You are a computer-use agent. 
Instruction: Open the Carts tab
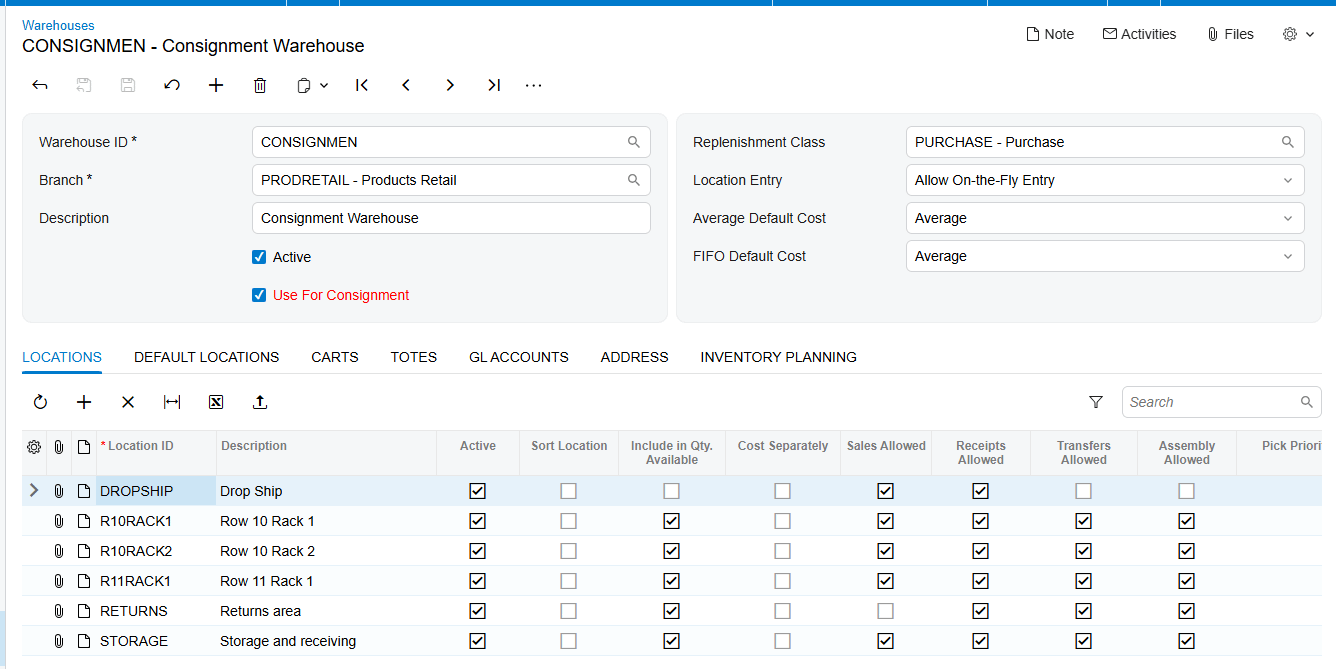coord(335,357)
